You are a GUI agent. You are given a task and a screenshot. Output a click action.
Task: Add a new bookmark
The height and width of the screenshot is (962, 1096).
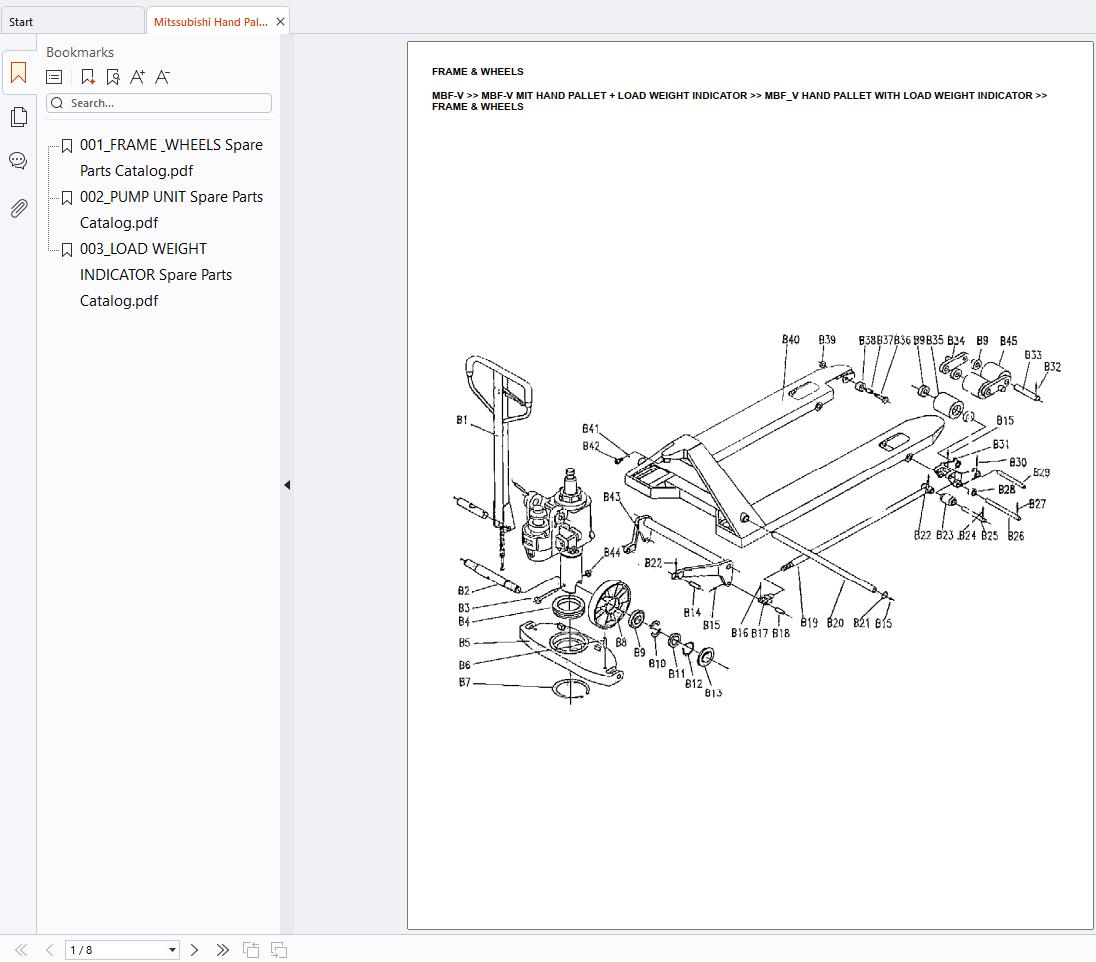click(88, 77)
